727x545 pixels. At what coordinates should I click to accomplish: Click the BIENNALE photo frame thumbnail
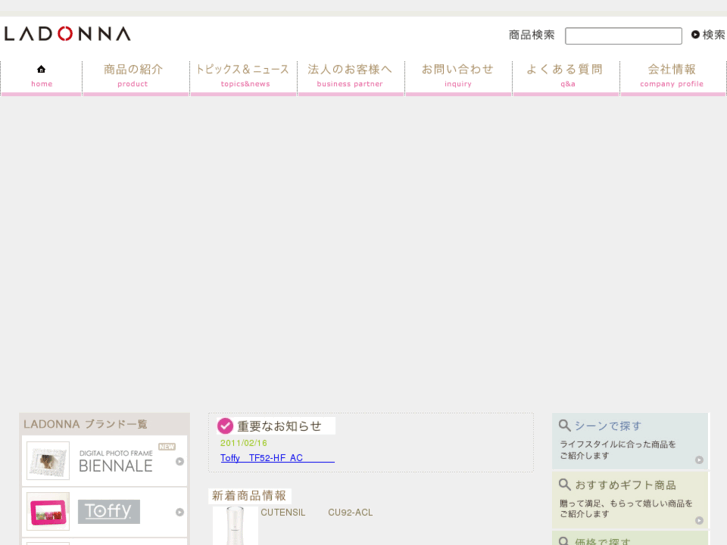[48, 460]
